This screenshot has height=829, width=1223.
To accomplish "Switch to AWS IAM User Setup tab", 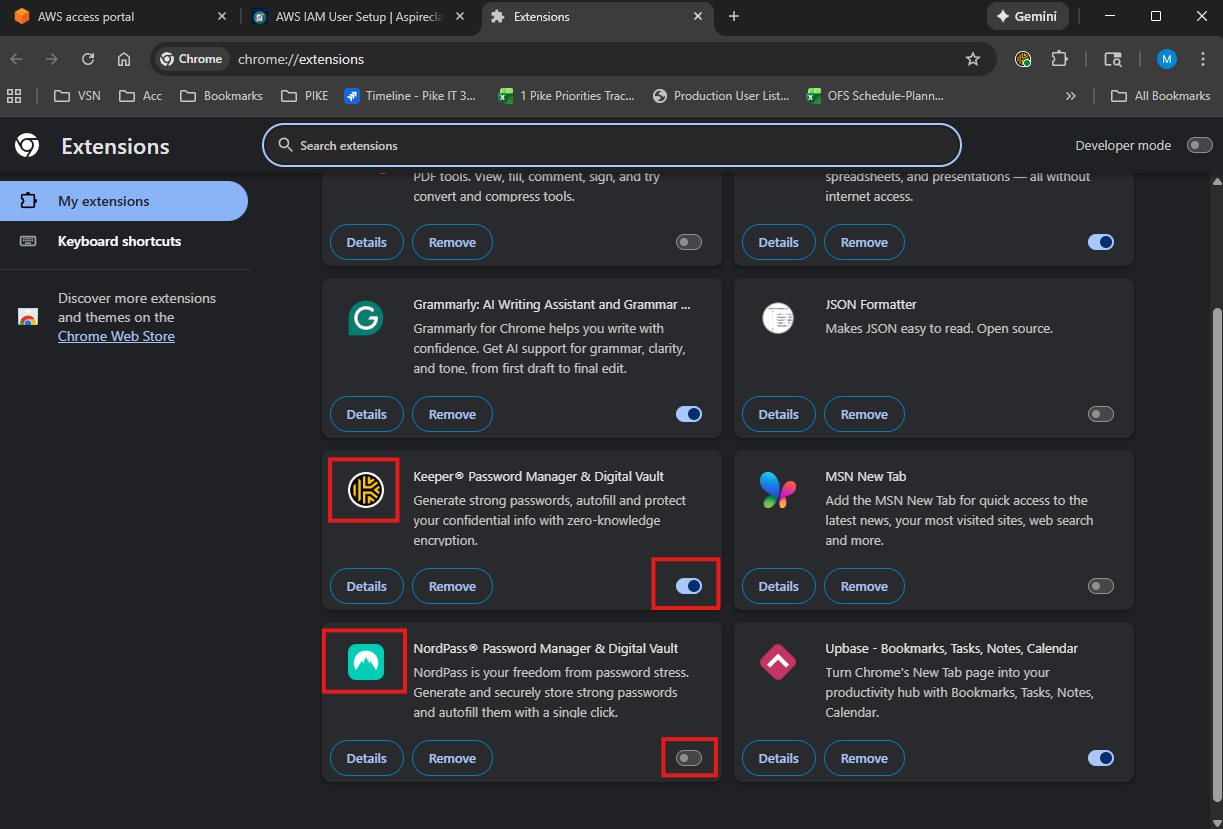I will point(360,16).
